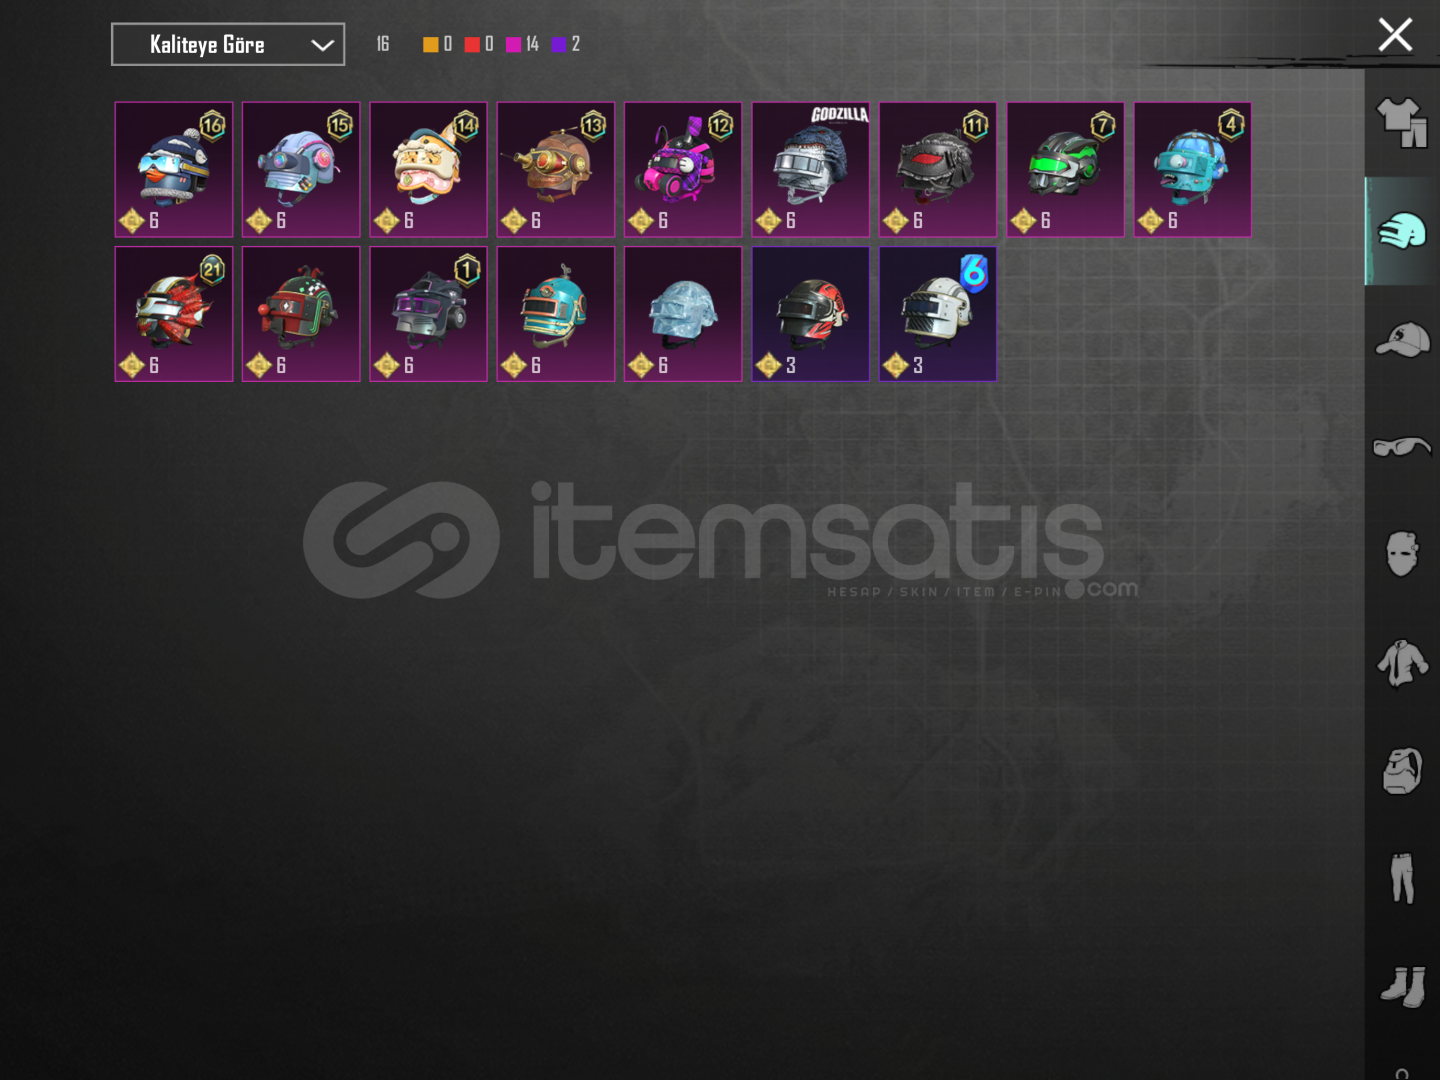Open the outfit sets category icon
The height and width of the screenshot is (1080, 1440).
pos(1402,123)
